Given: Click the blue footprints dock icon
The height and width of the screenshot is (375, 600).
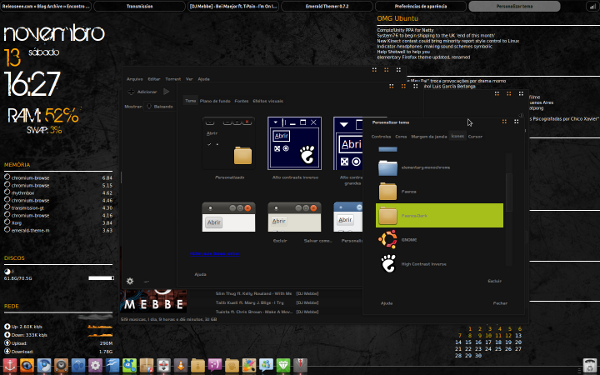Looking at the screenshot, I should tap(78, 365).
